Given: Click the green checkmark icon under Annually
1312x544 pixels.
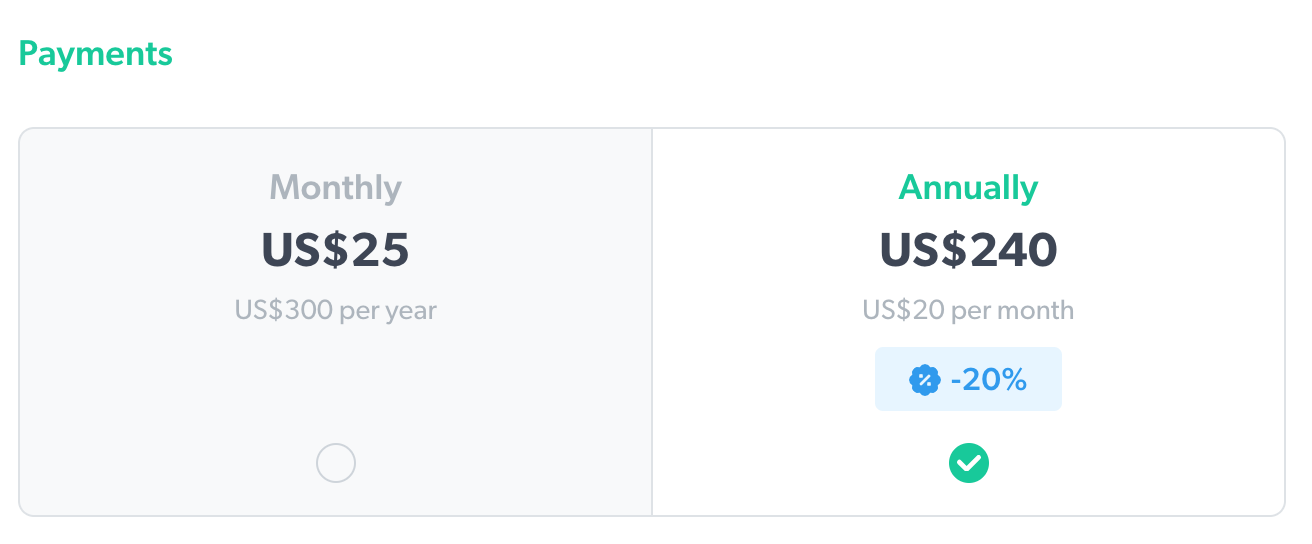Looking at the screenshot, I should point(968,463).
